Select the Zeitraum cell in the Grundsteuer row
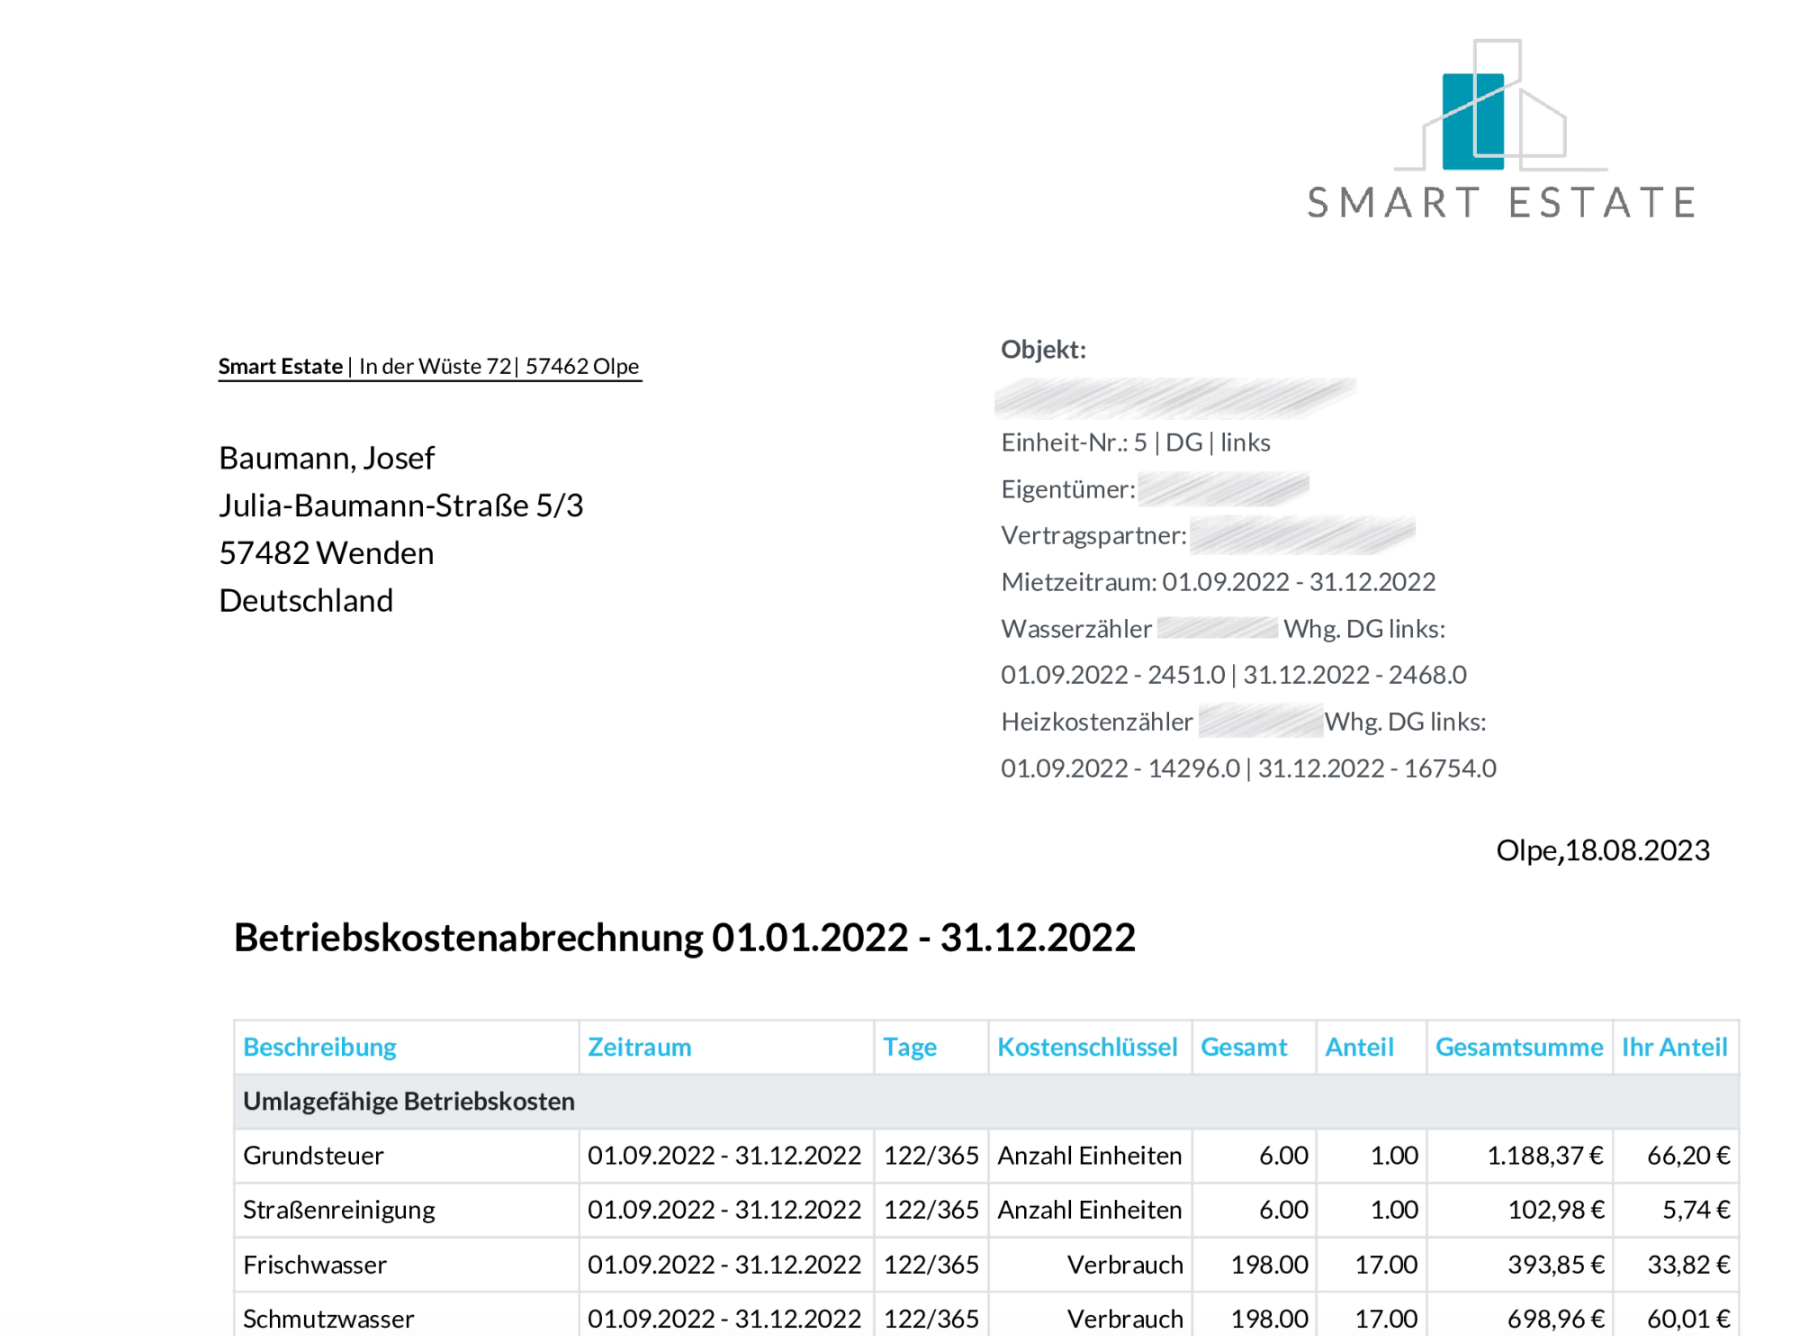 pos(725,1156)
